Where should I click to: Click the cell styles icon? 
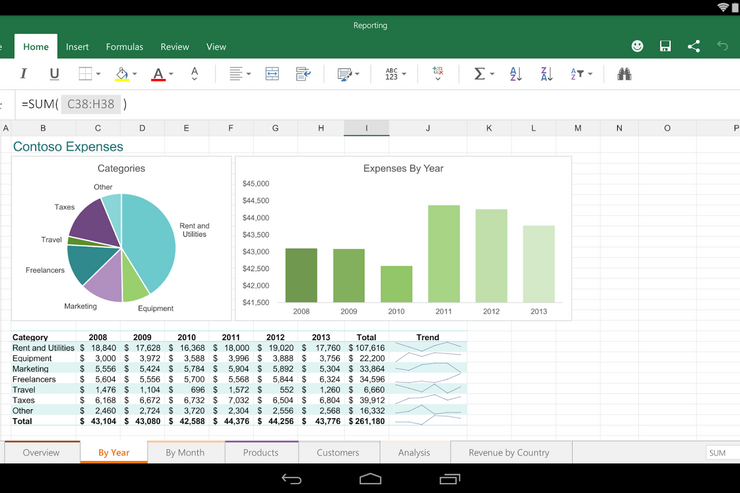345,74
